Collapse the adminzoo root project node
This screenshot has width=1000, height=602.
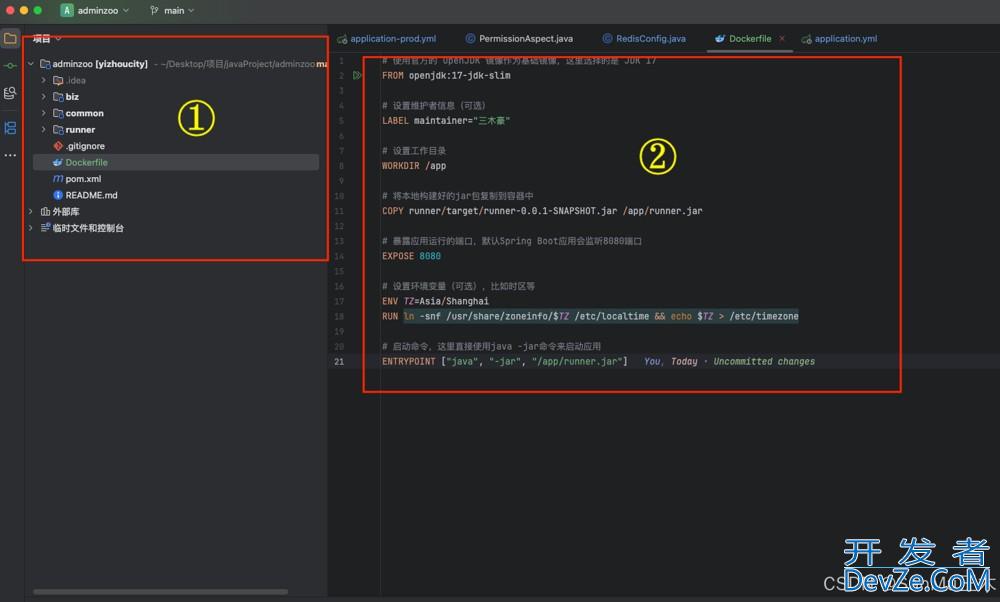pyautogui.click(x=31, y=64)
